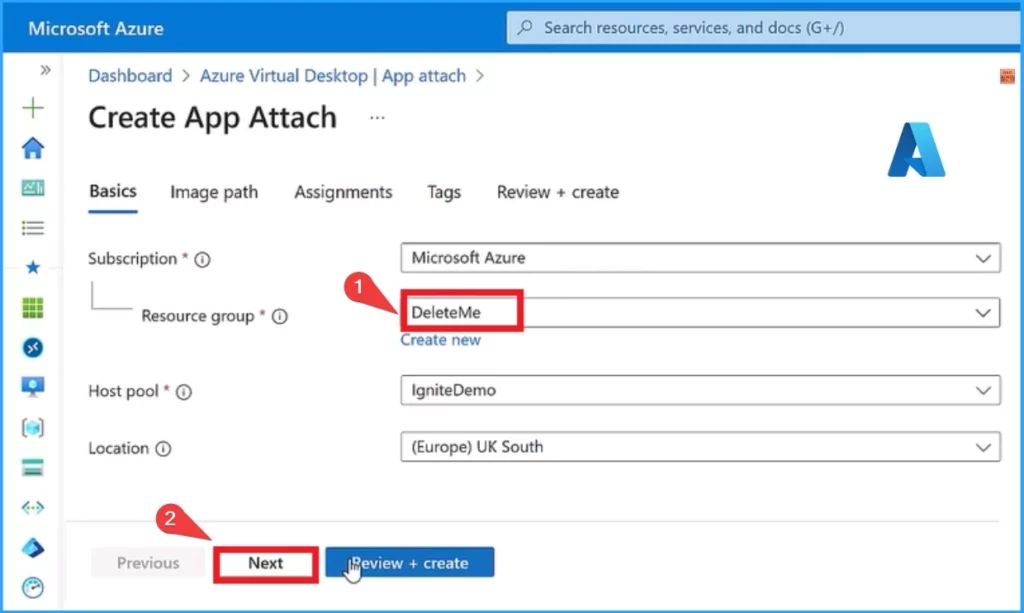Open All services list icon
The width and height of the screenshot is (1024, 613).
click(33, 228)
